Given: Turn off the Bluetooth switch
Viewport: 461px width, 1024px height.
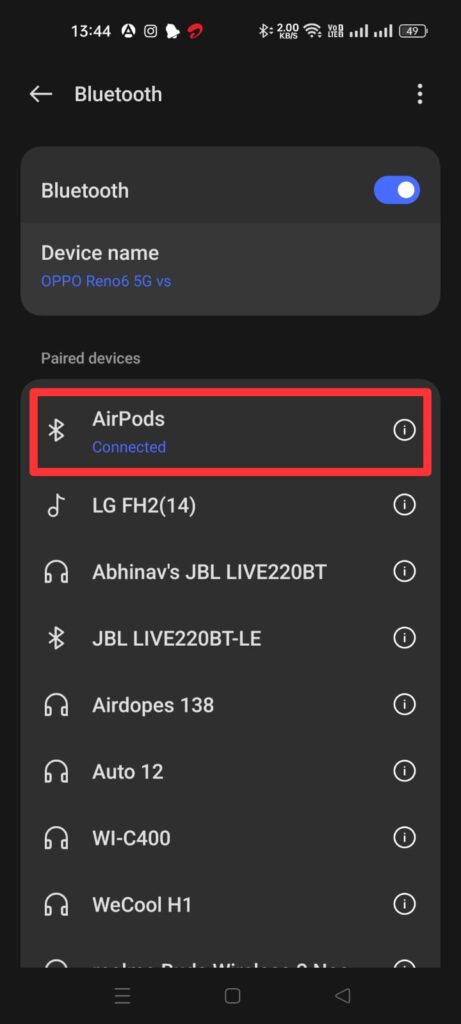Looking at the screenshot, I should click(x=396, y=190).
